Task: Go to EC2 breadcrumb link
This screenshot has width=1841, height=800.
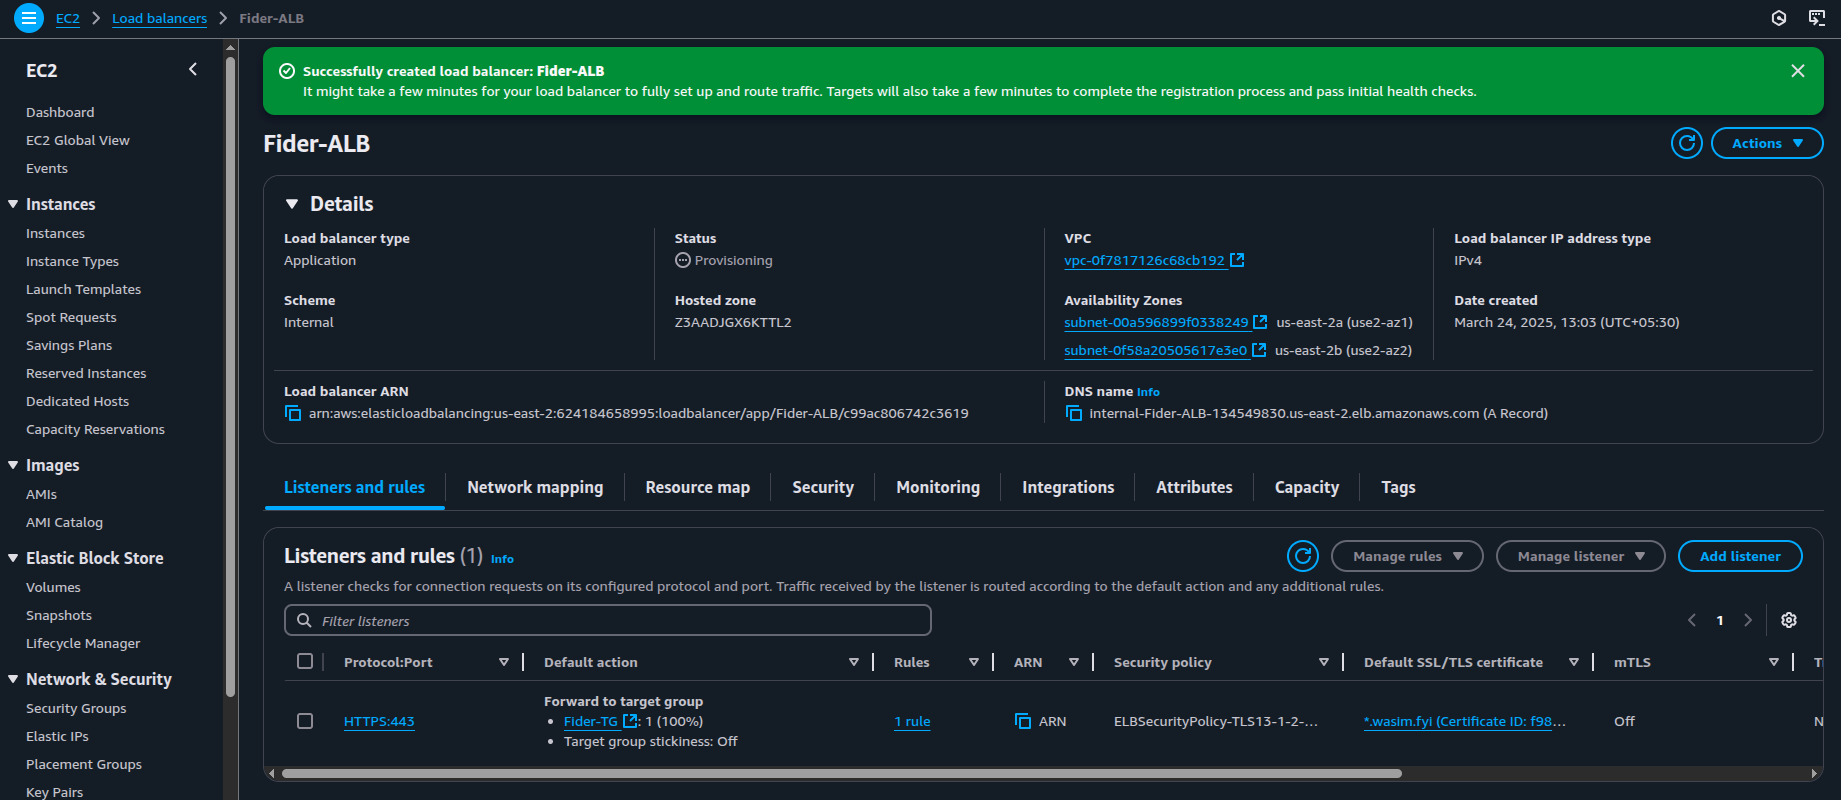Action: coord(68,18)
